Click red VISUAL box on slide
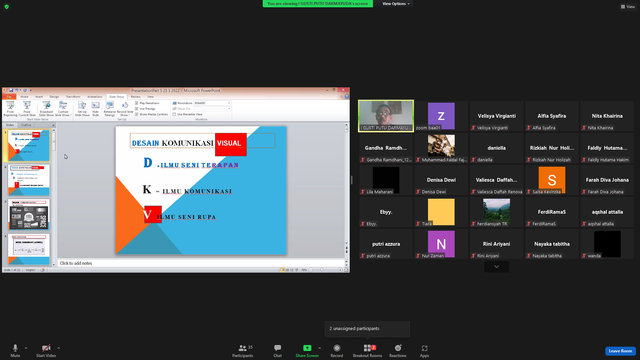The width and height of the screenshot is (640, 360). [x=231, y=144]
